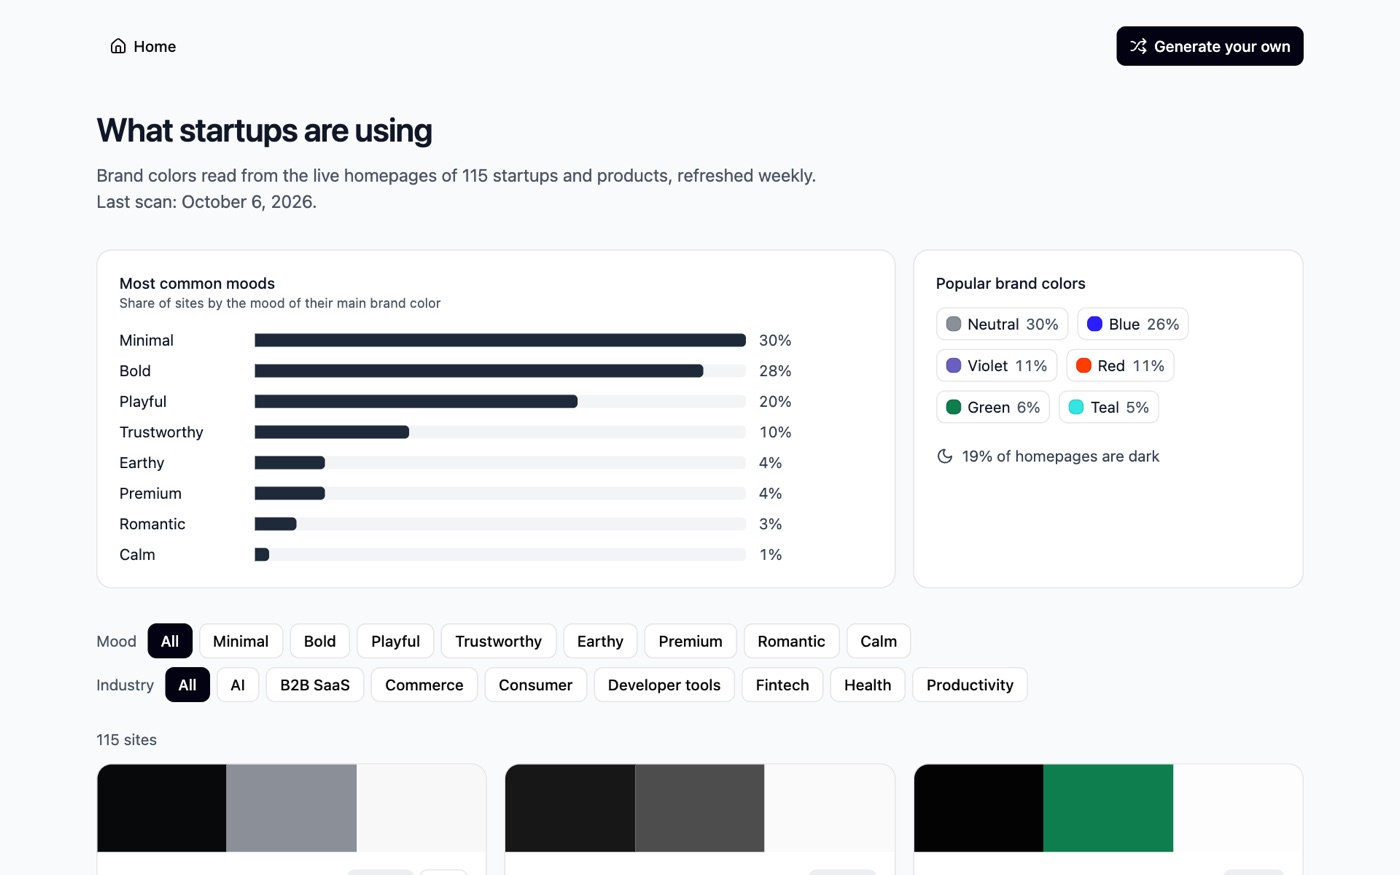Open the black and green palette card
This screenshot has width=1400, height=875.
(1108, 820)
